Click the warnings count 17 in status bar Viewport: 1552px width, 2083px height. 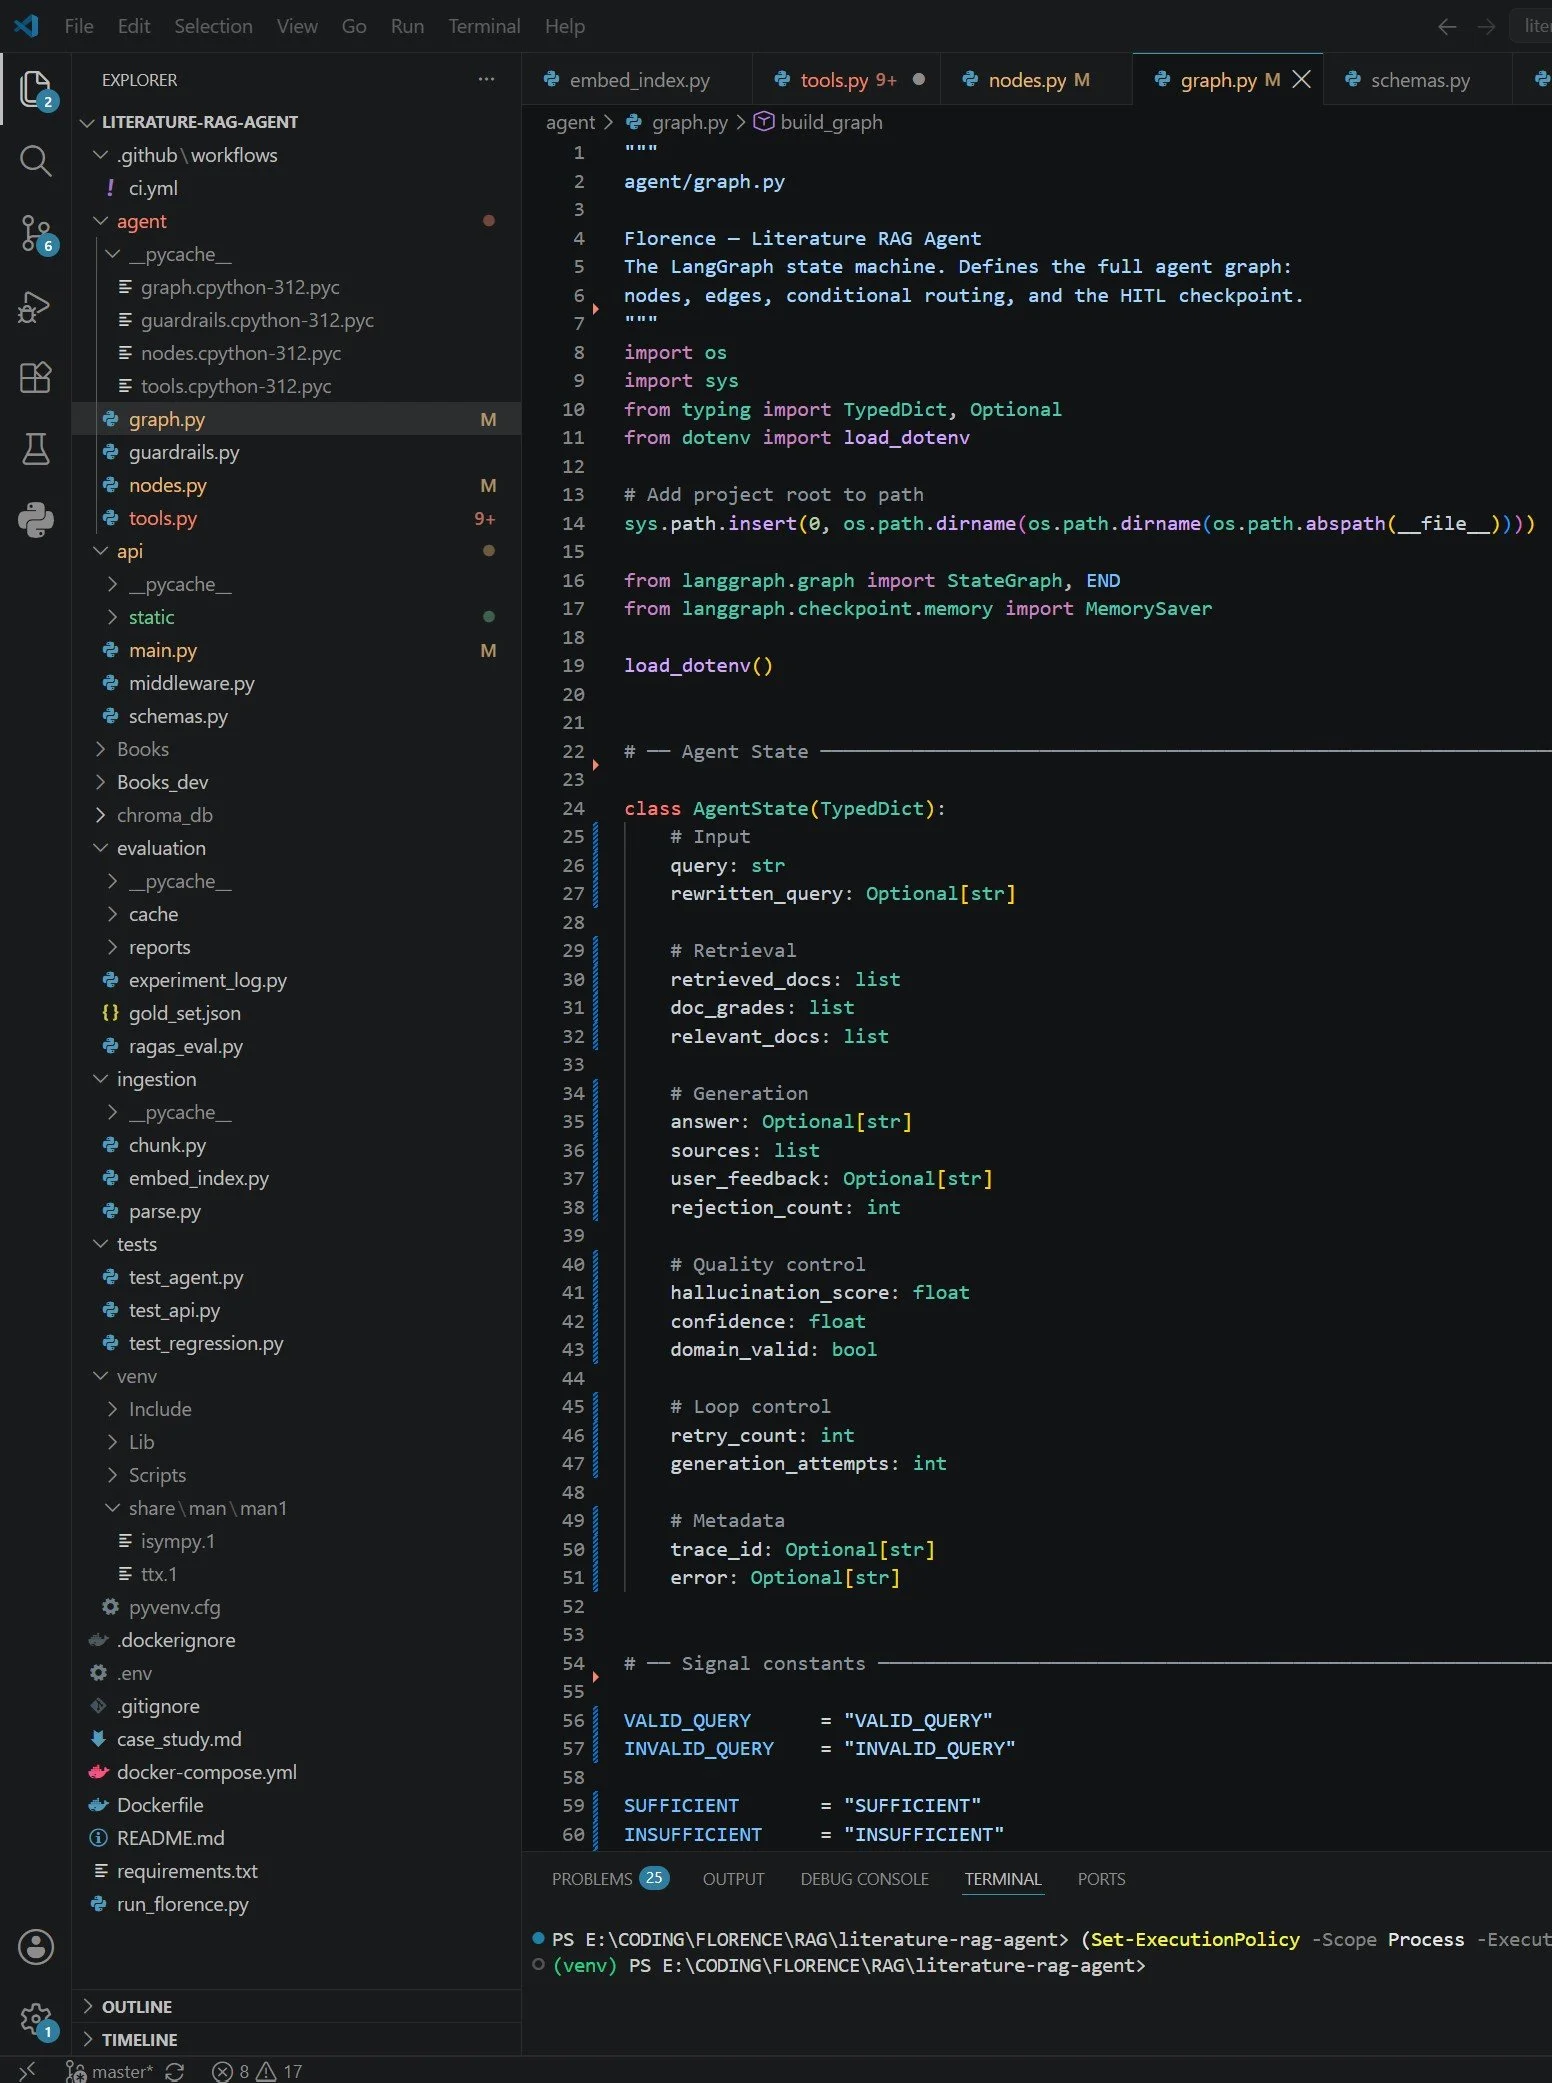point(280,2071)
